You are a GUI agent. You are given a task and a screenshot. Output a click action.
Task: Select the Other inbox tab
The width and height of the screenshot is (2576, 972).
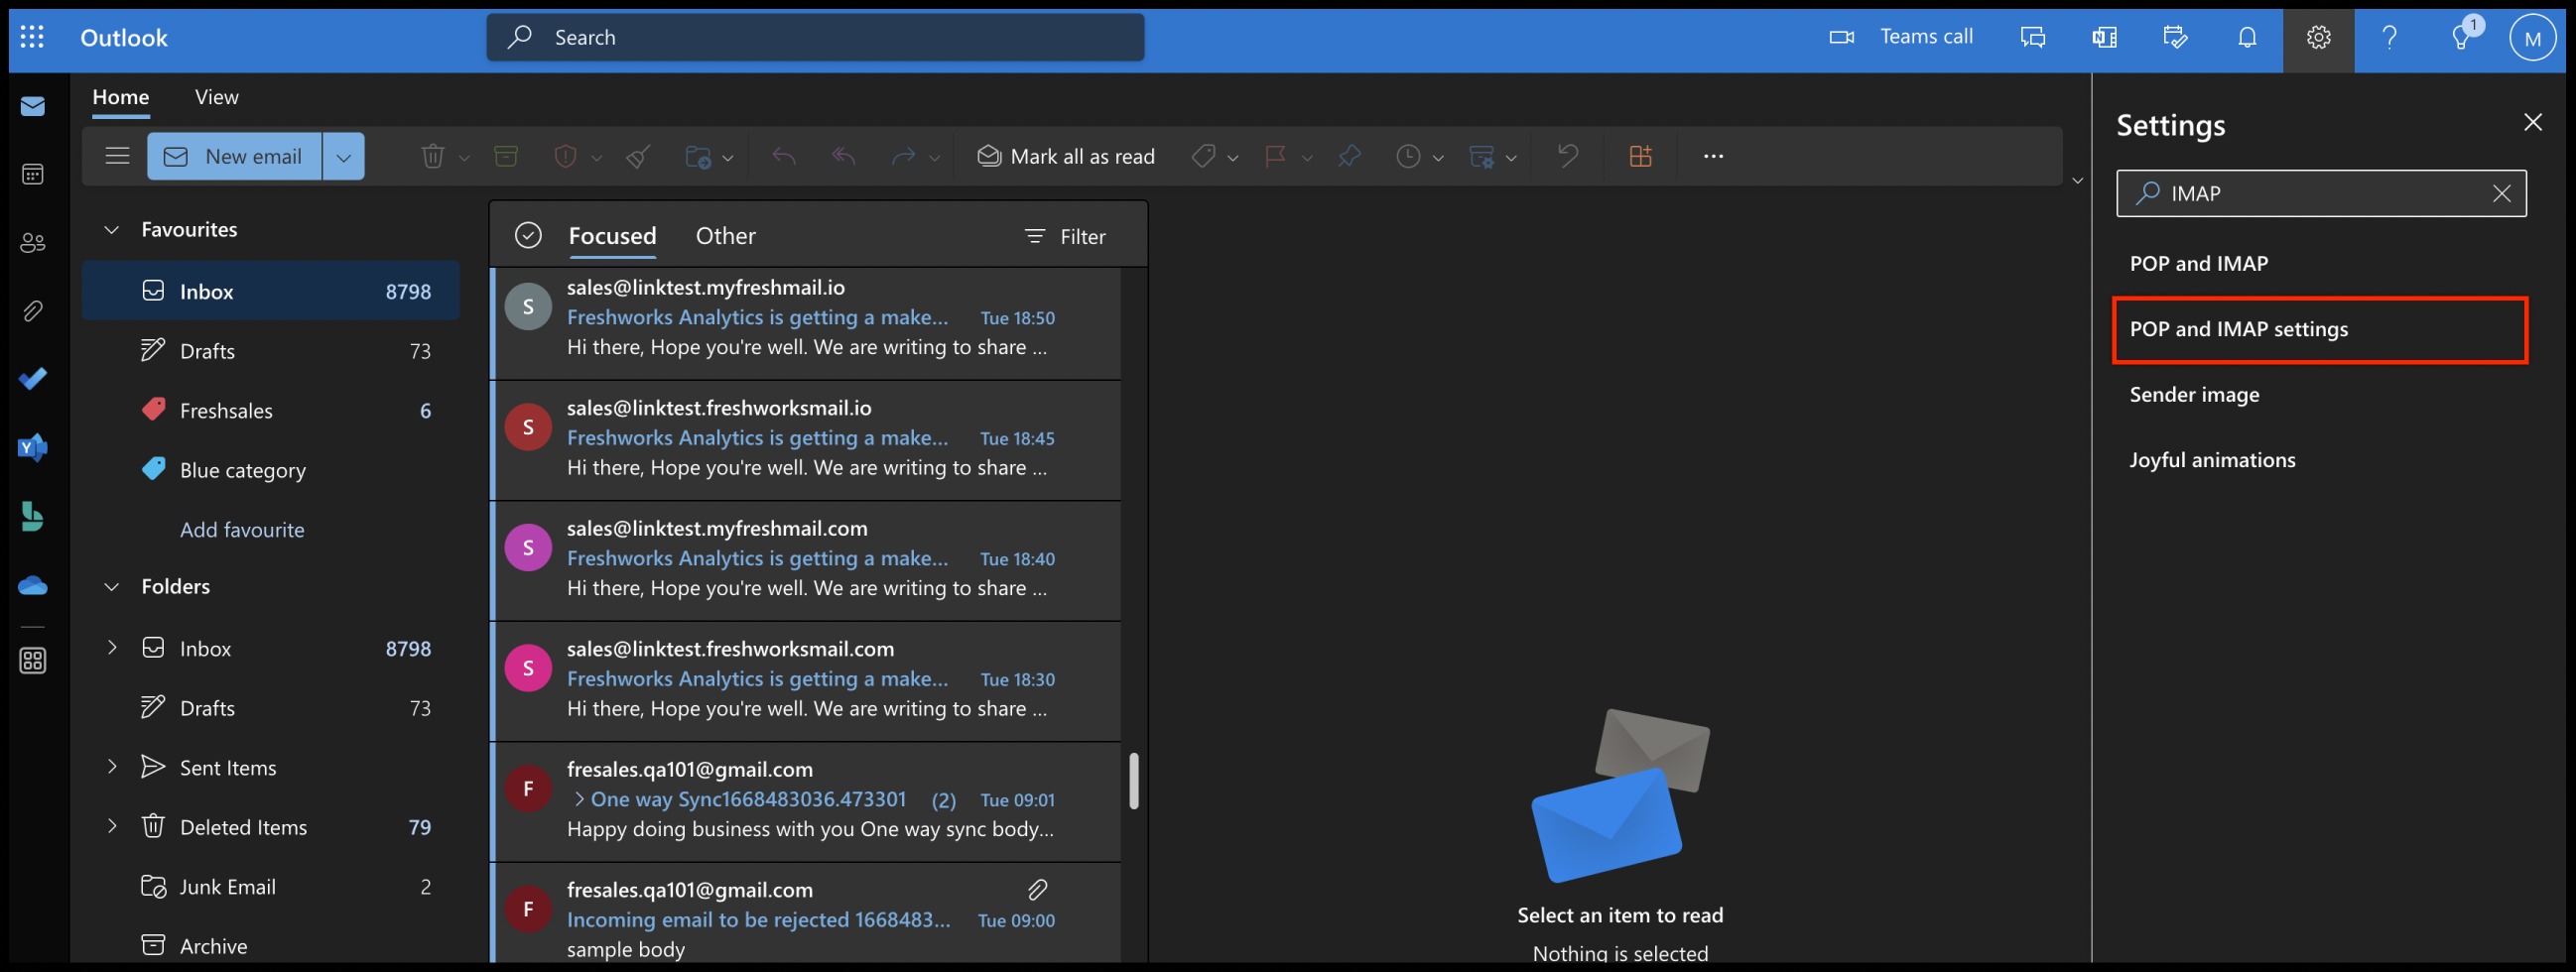tap(726, 236)
